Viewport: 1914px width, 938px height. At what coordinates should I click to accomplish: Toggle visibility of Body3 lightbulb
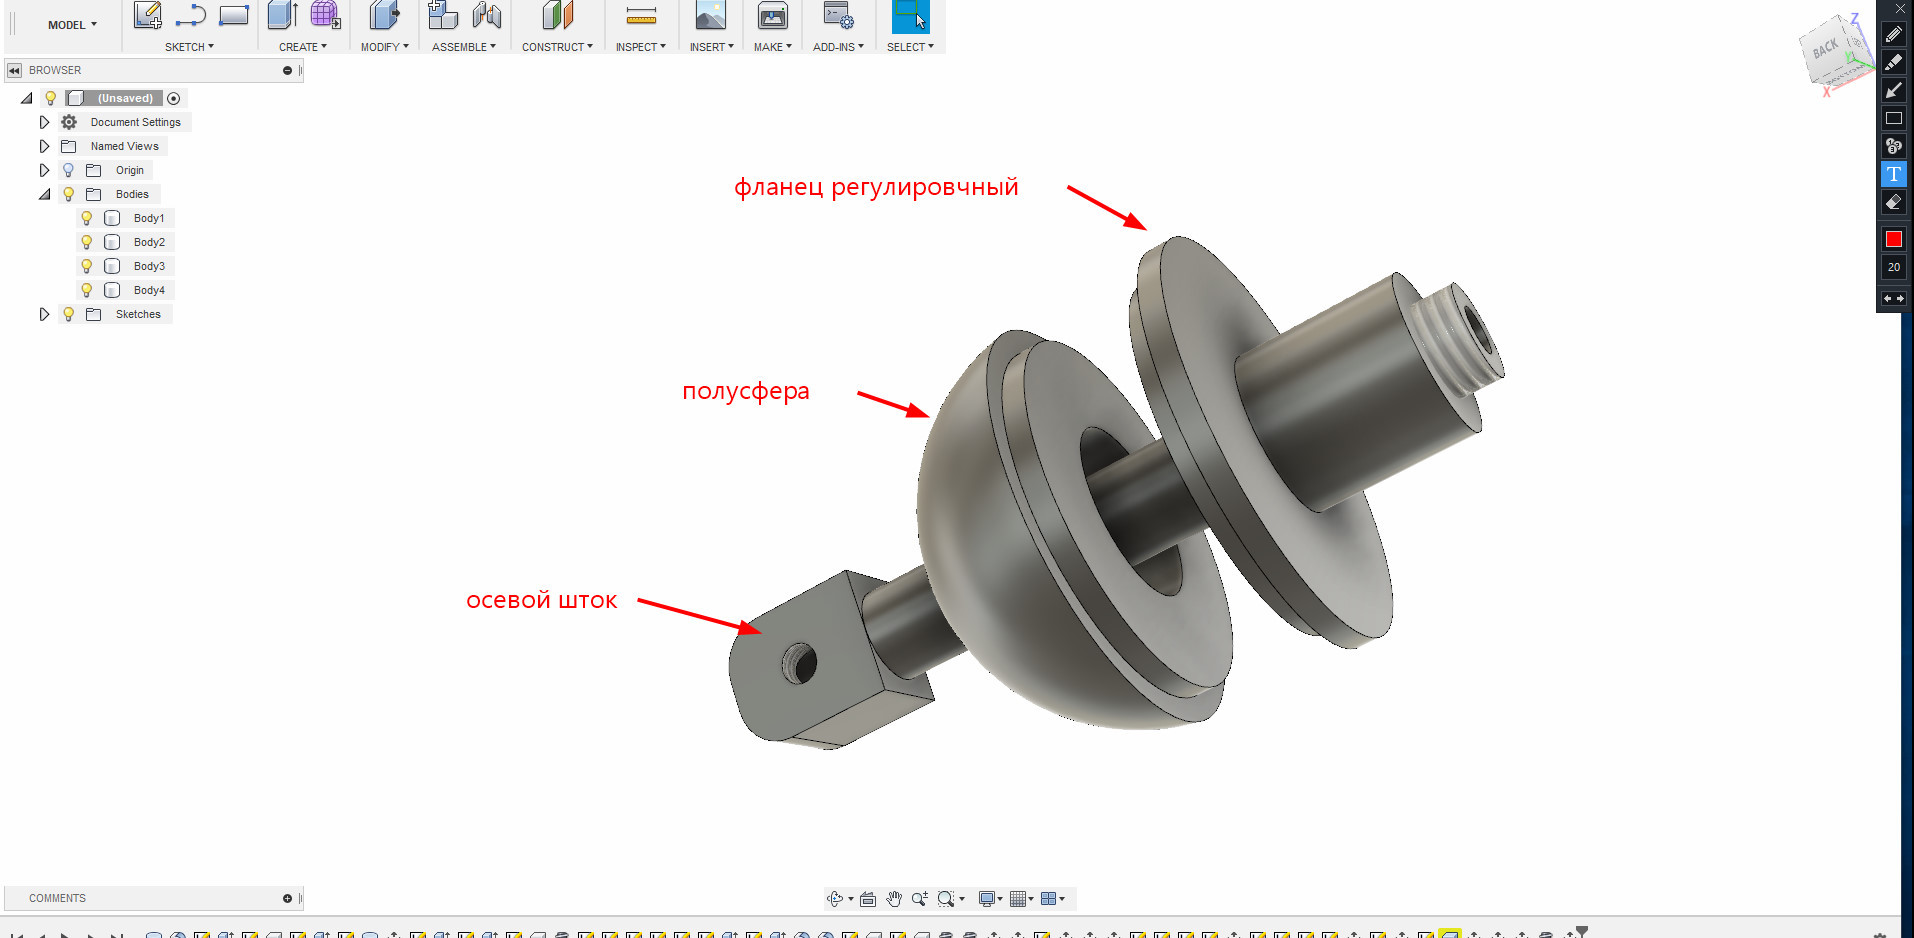point(87,266)
